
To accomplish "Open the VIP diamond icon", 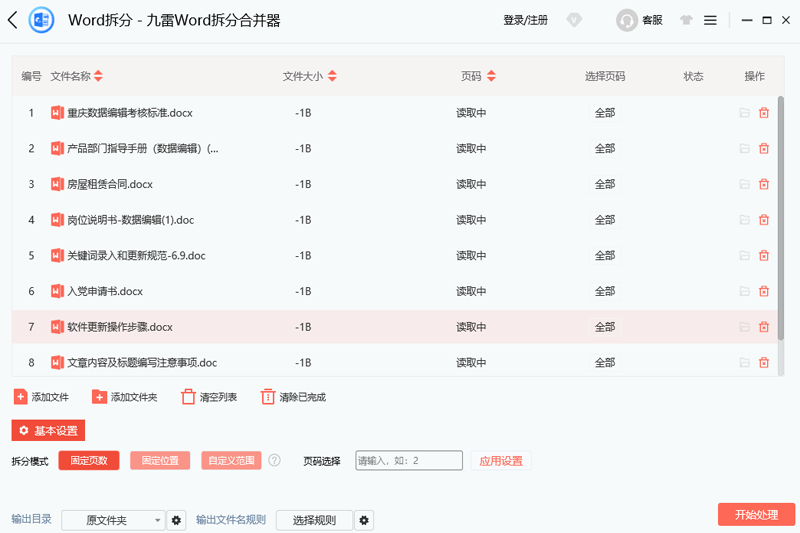I will [x=574, y=20].
